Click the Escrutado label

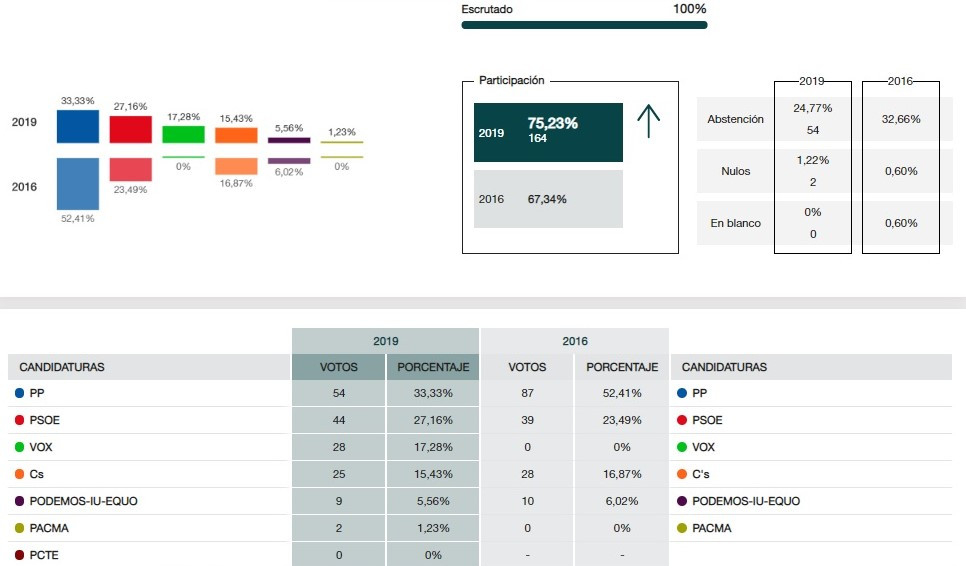[x=487, y=9]
